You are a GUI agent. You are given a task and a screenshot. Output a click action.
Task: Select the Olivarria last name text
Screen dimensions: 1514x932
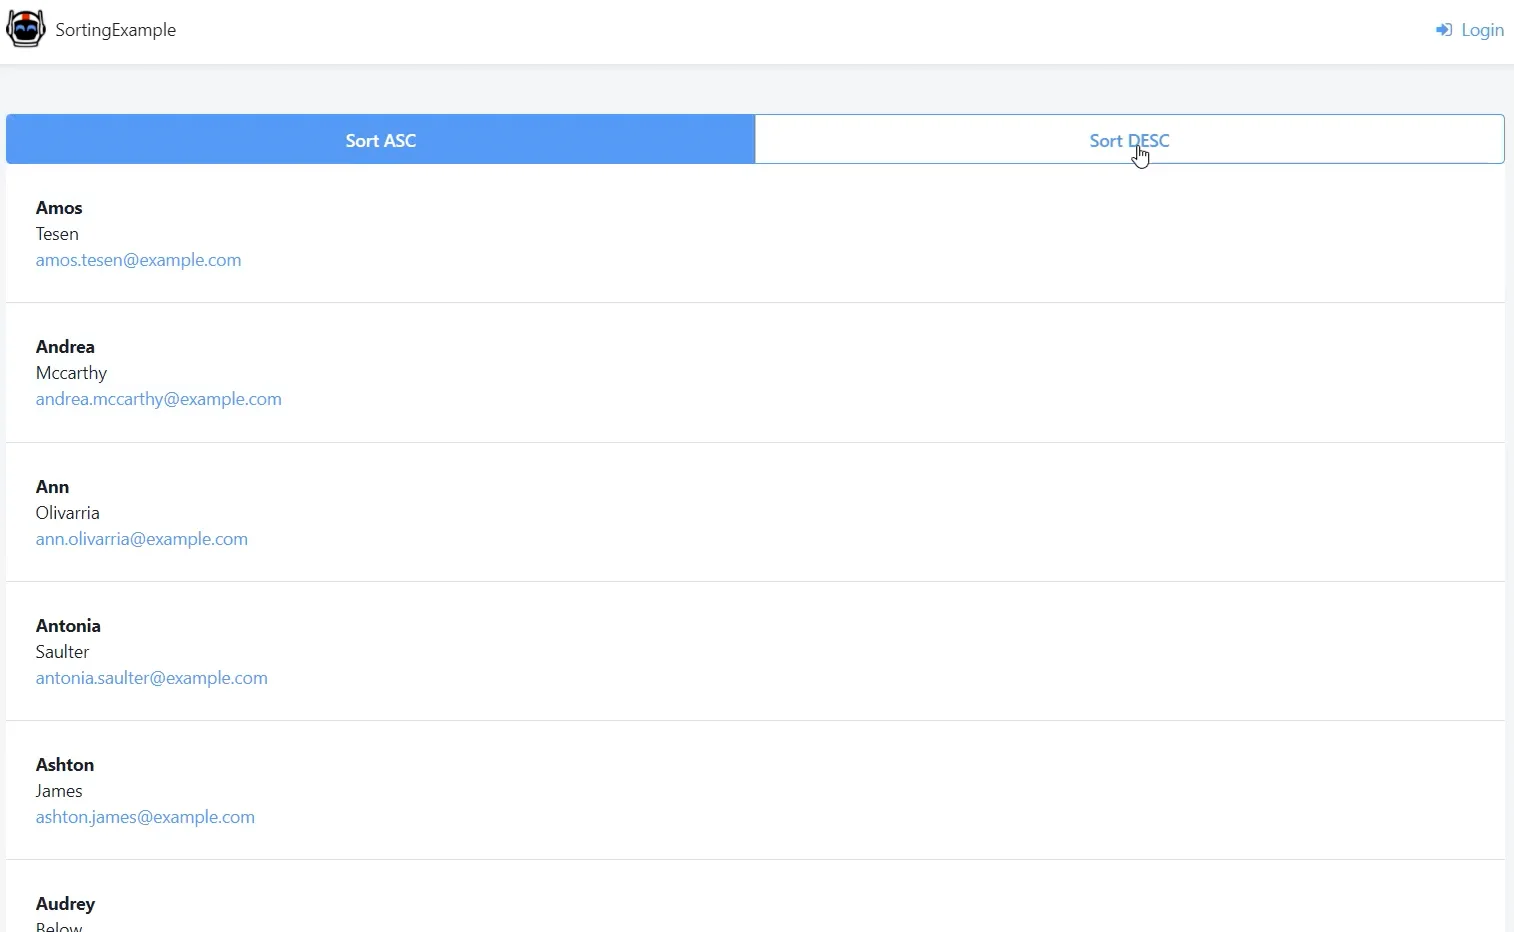click(67, 513)
